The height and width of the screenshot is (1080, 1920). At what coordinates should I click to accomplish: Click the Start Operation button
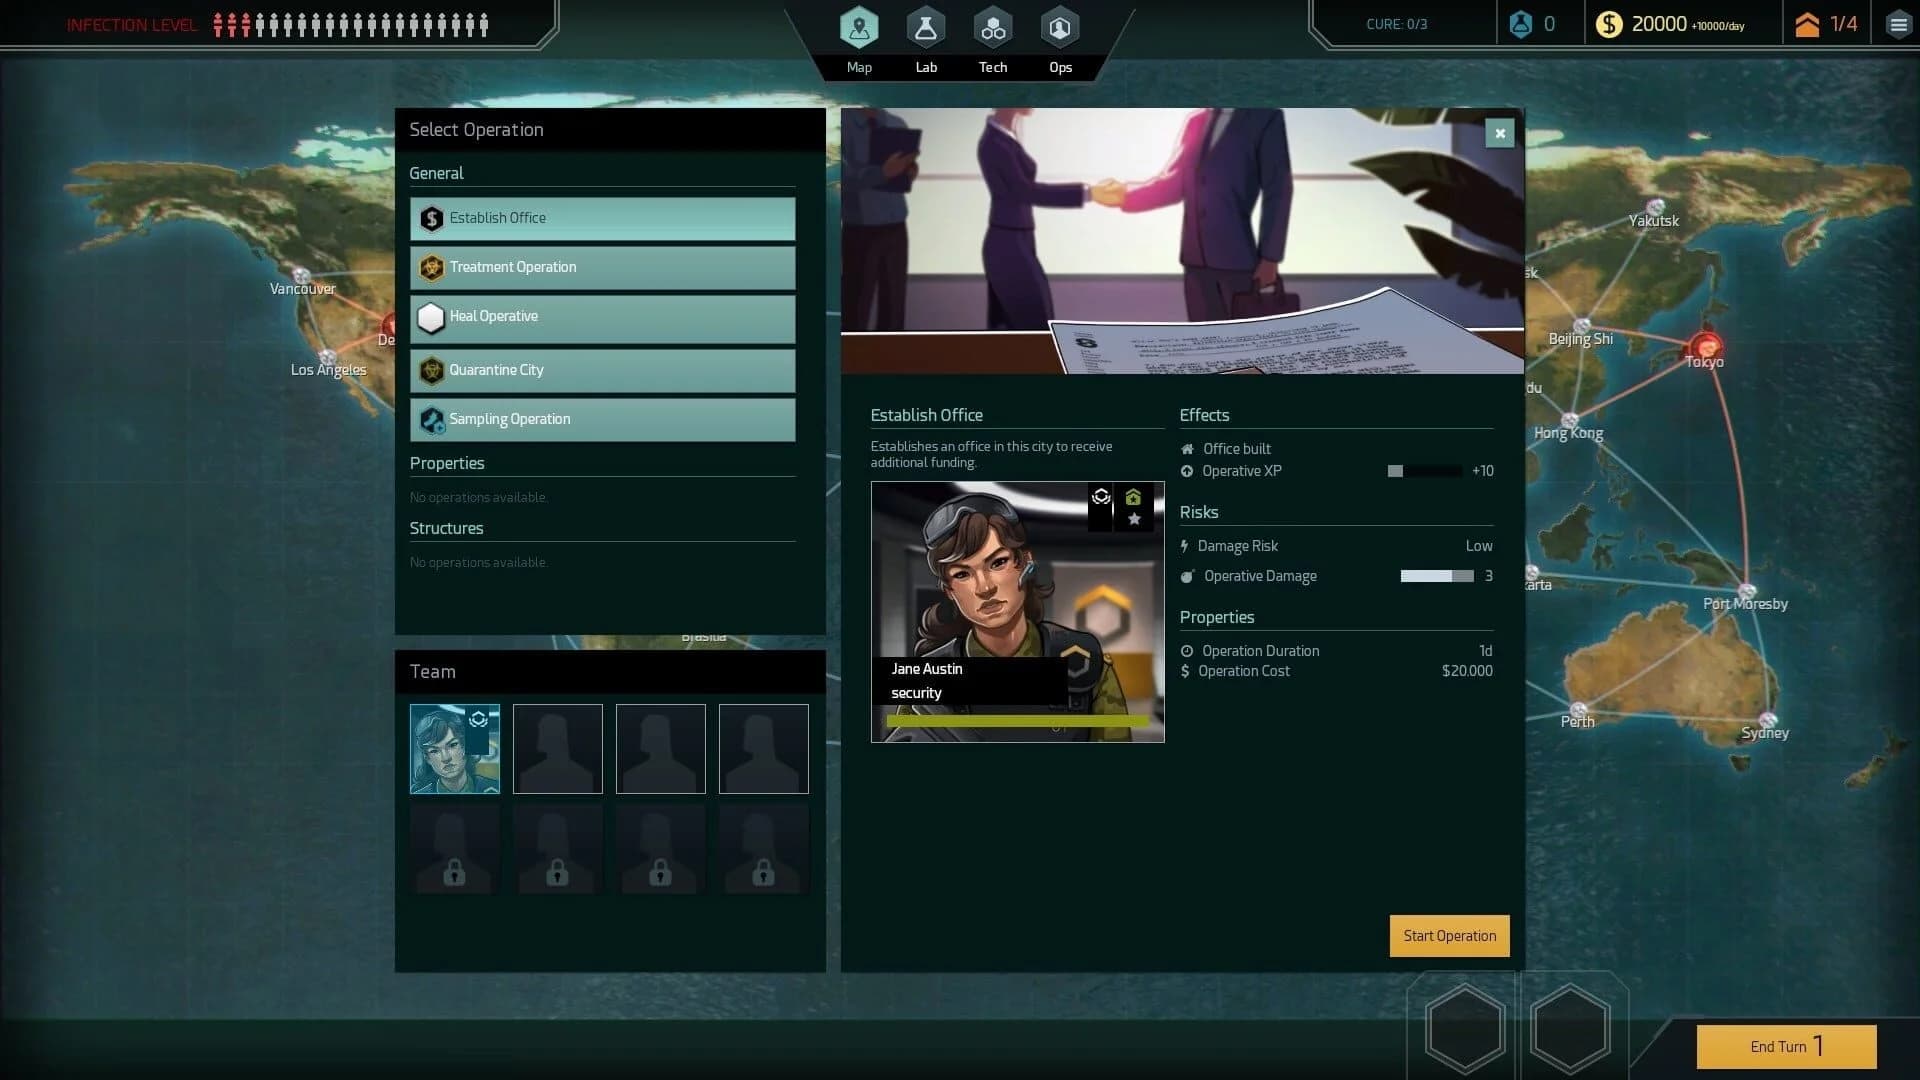pyautogui.click(x=1448, y=936)
